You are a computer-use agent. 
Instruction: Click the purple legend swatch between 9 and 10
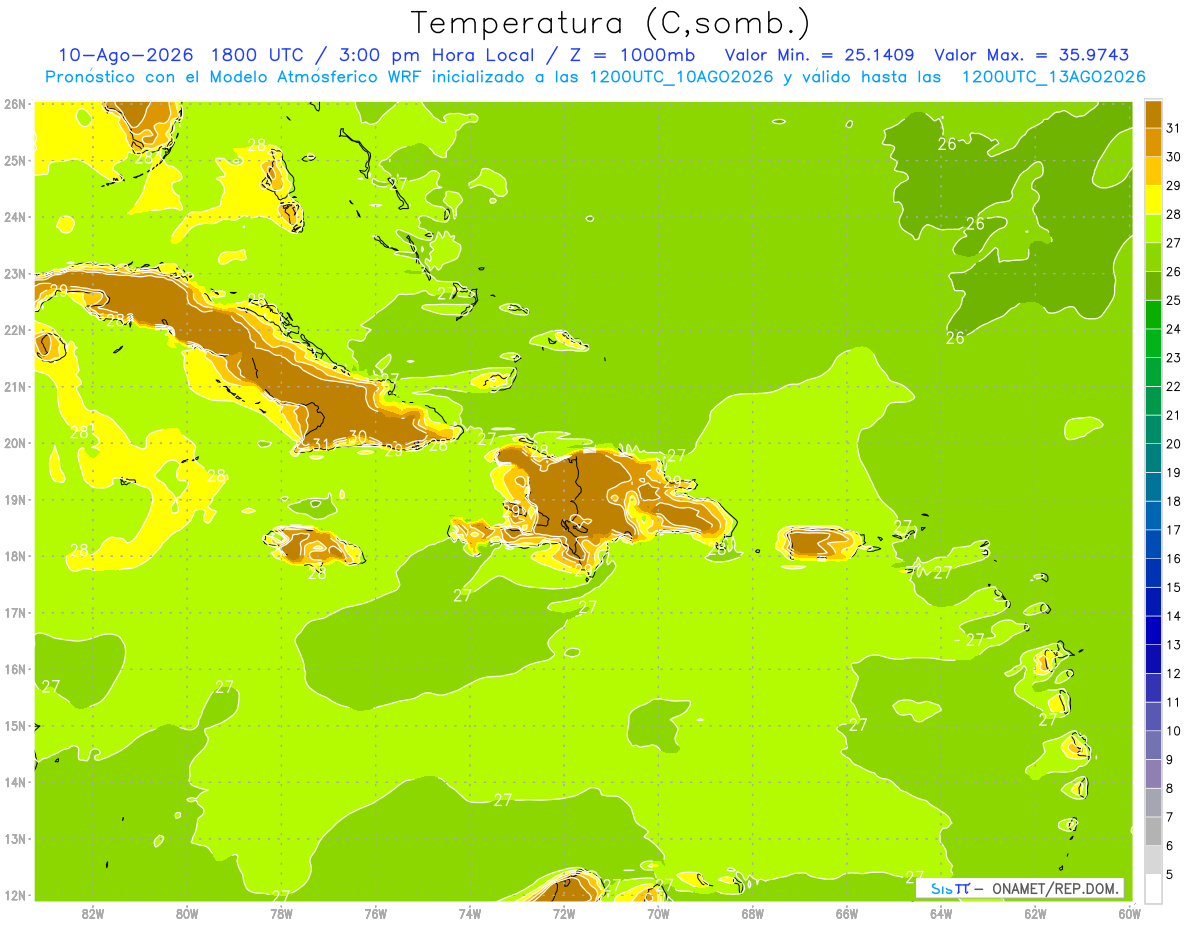click(1153, 745)
